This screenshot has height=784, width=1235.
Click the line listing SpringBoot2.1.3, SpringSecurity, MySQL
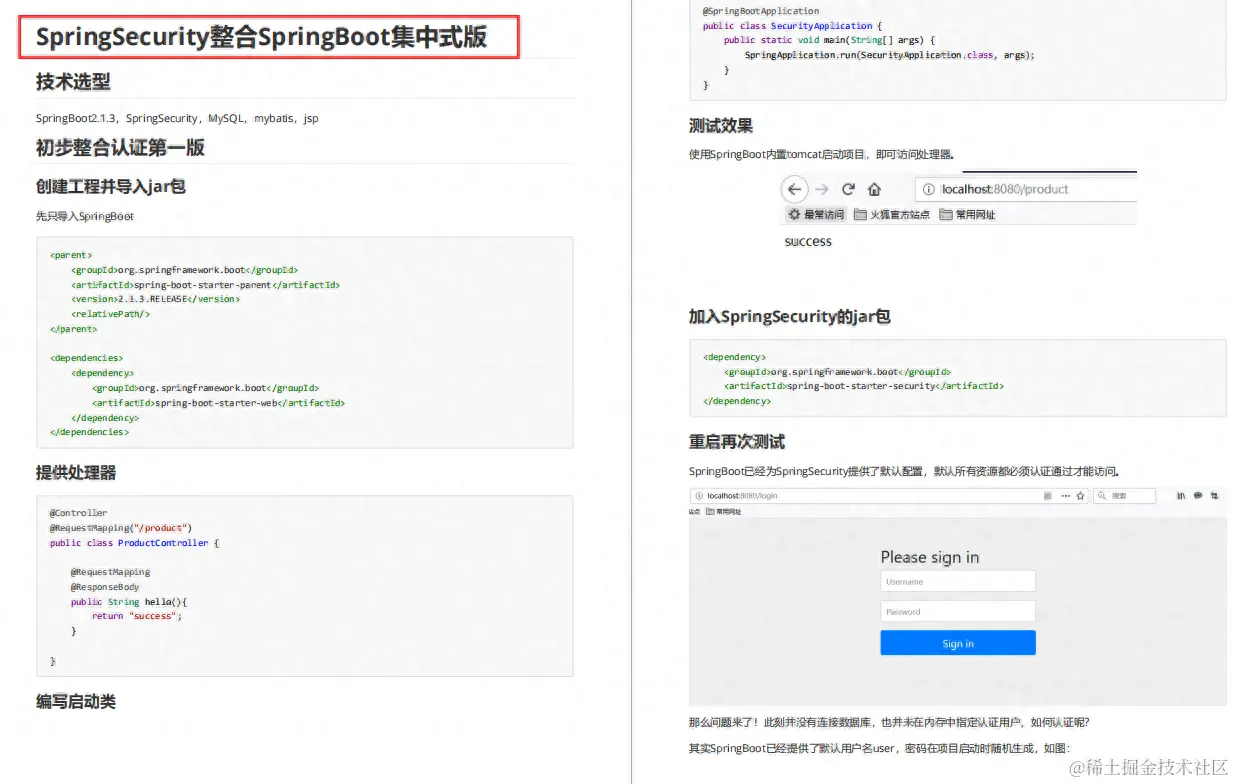pos(177,118)
